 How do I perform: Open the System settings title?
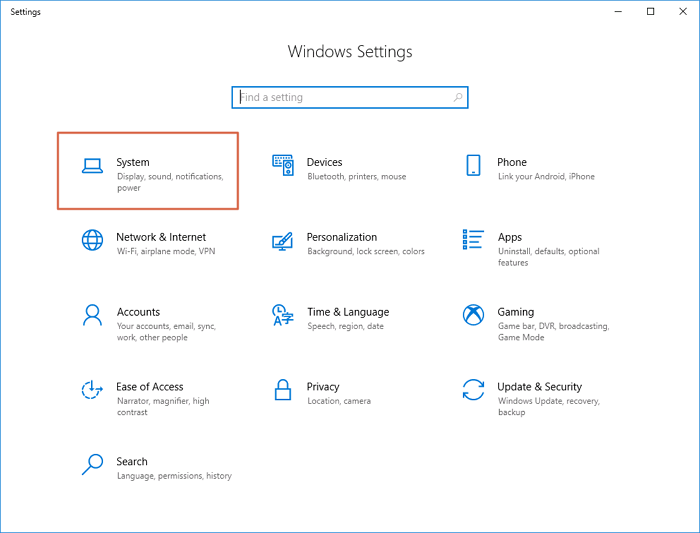coord(133,162)
